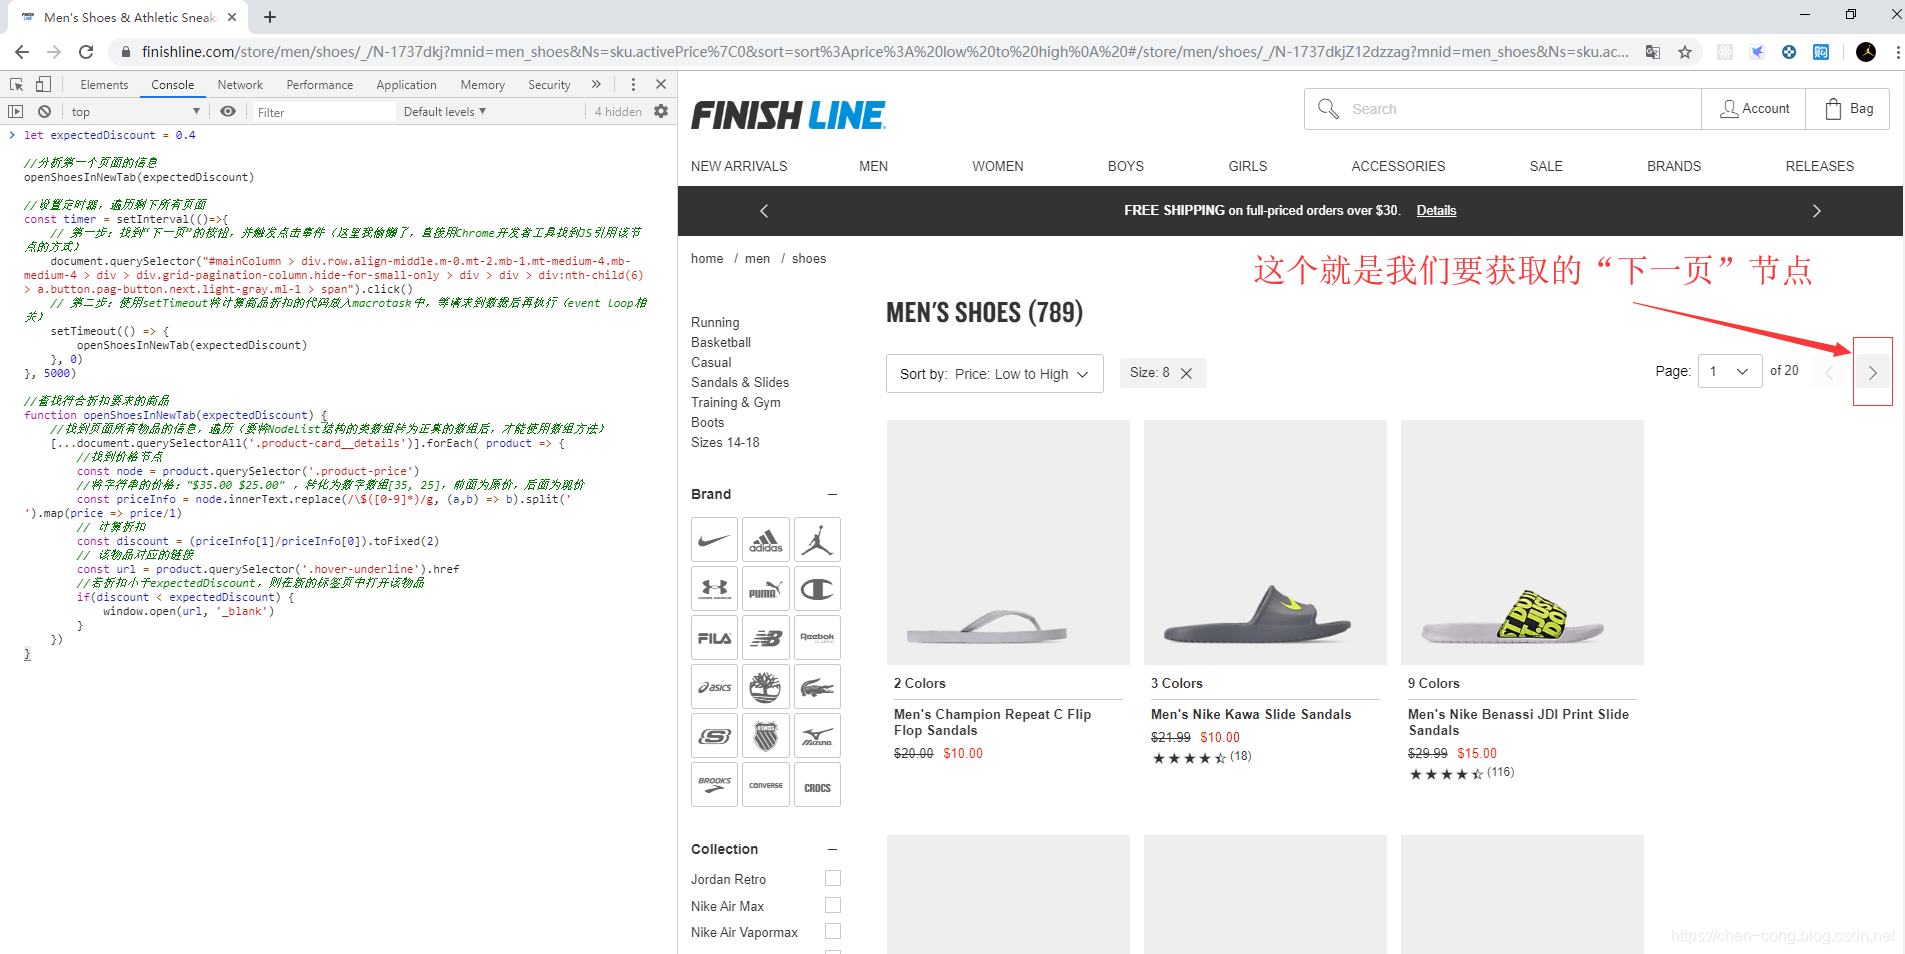This screenshot has width=1905, height=954.
Task: Switch to the Elements tab in DevTools
Action: (x=104, y=85)
